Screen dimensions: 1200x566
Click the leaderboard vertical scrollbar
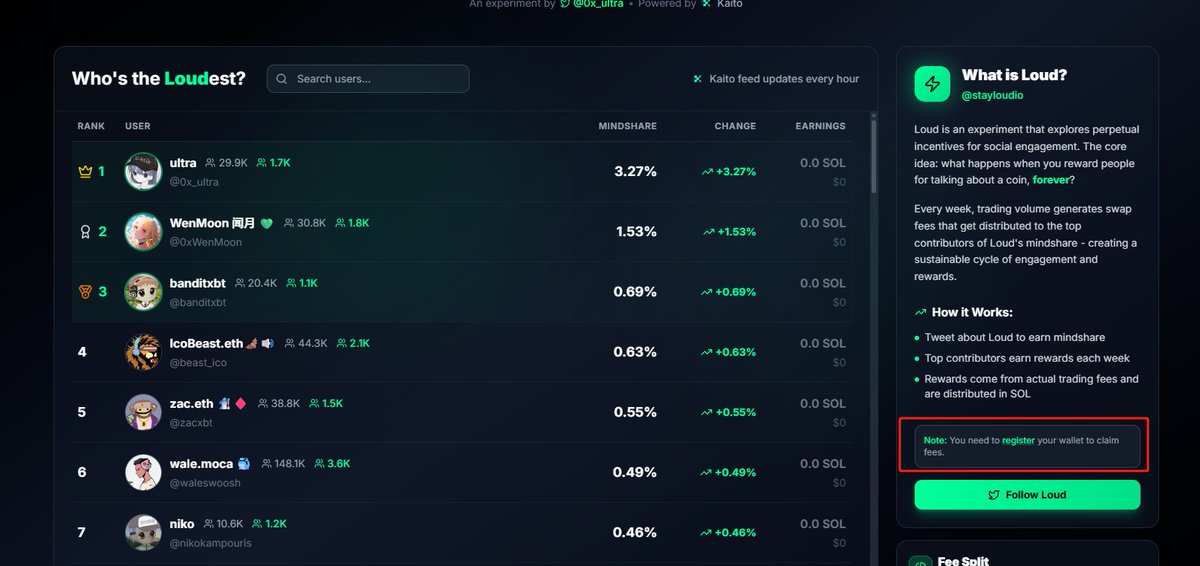tap(874, 156)
